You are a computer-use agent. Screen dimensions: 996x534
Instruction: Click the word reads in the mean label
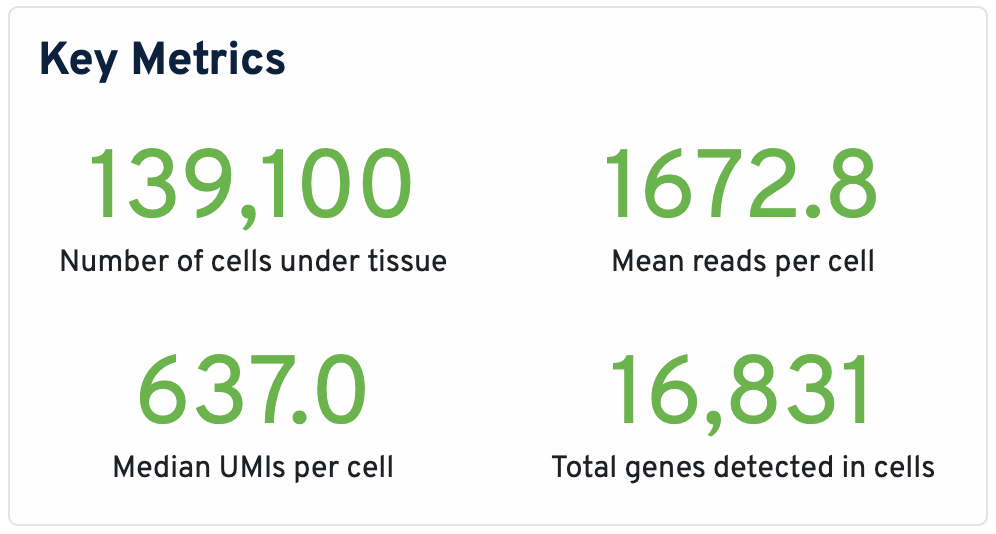coord(725,262)
